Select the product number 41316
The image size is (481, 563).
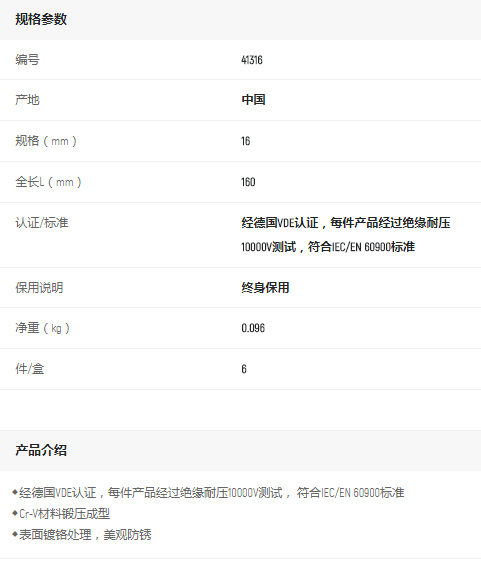pyautogui.click(x=252, y=60)
